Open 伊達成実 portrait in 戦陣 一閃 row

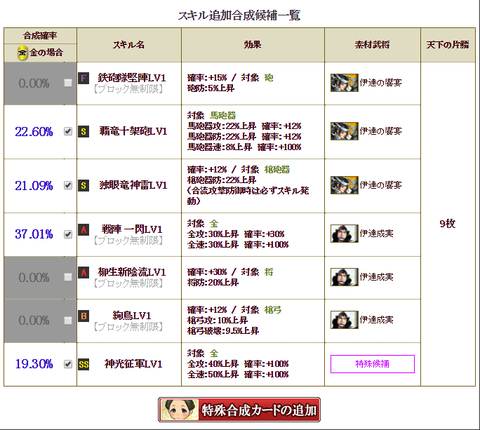pyautogui.click(x=344, y=233)
